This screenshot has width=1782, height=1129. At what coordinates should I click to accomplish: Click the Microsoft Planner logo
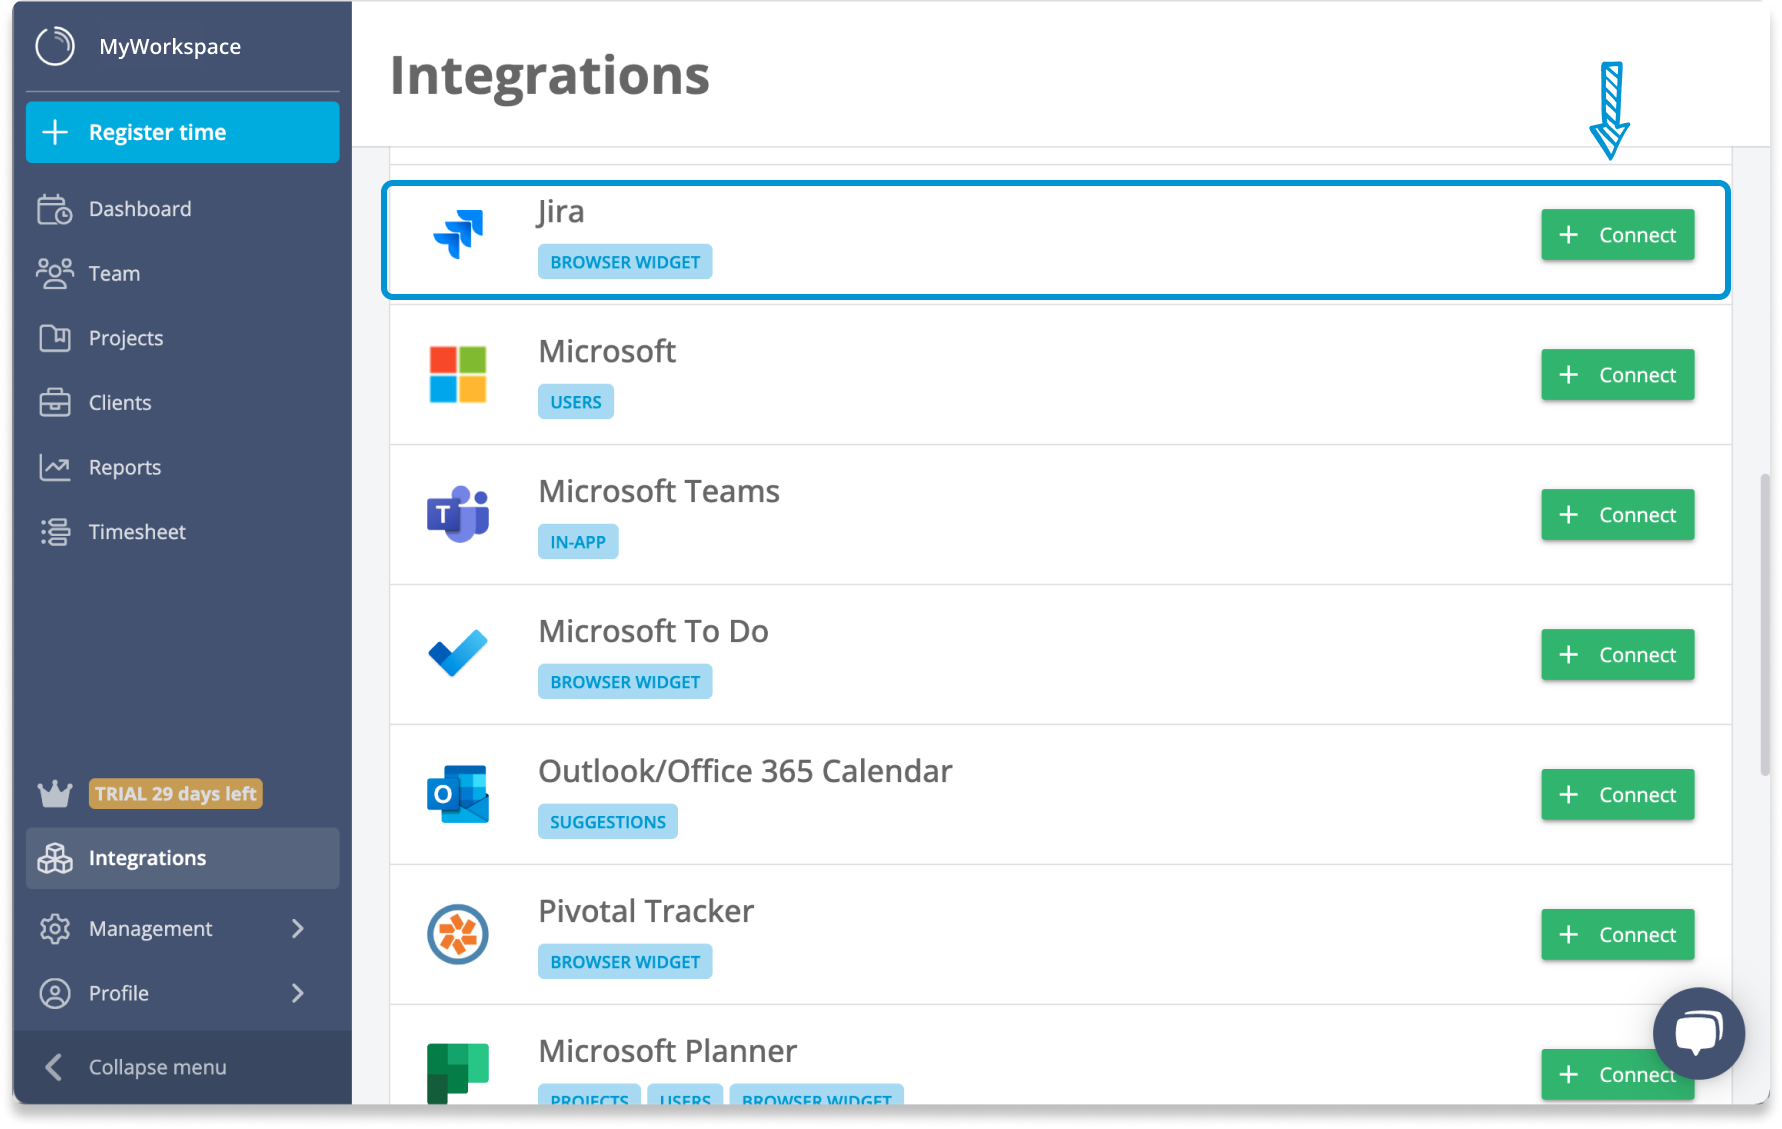pos(458,1072)
